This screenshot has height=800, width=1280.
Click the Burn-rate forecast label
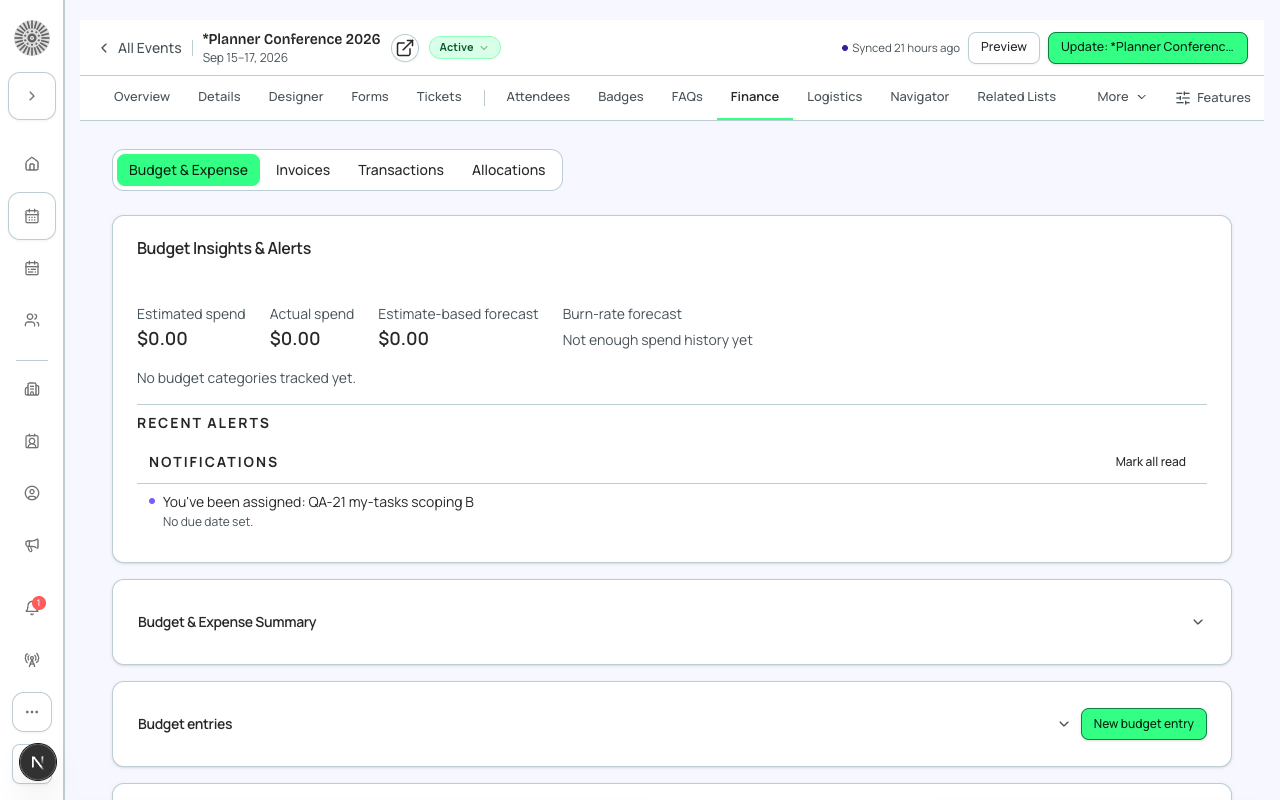pyautogui.click(x=622, y=314)
